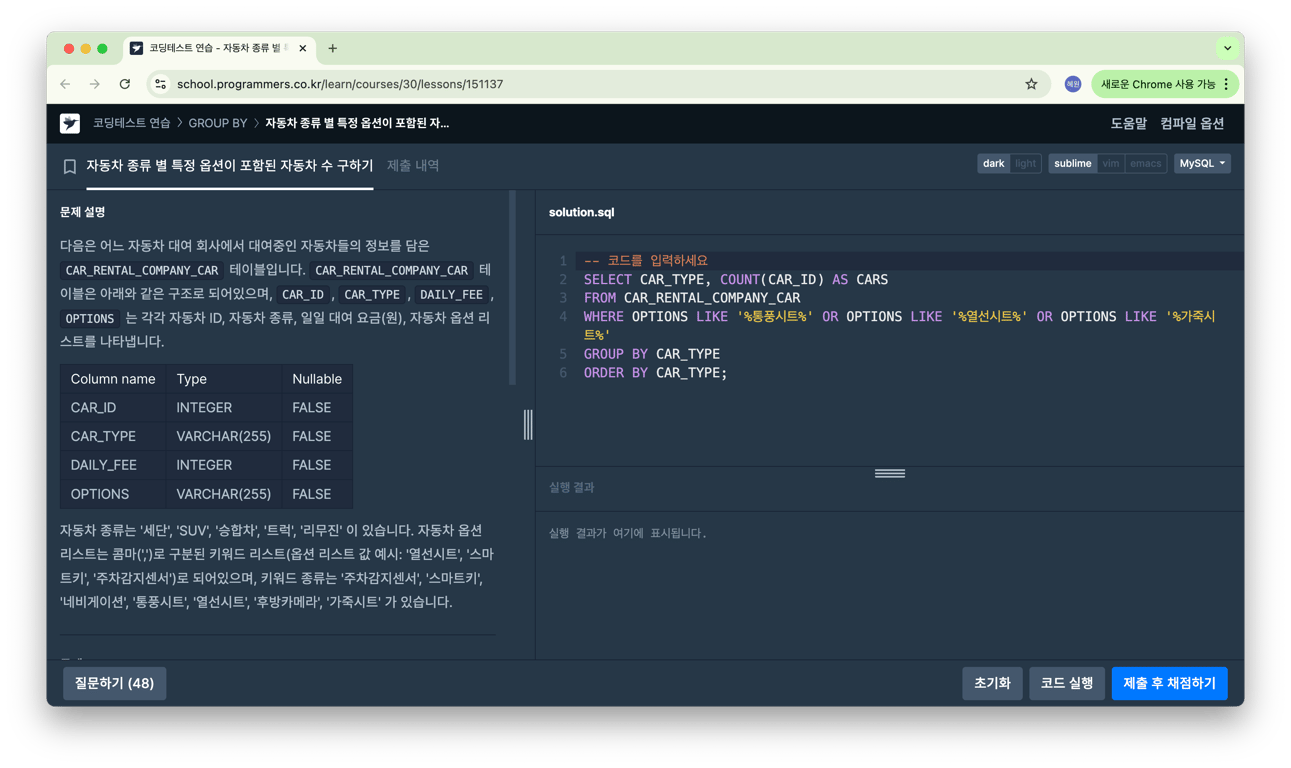Open a new browser tab with the plus icon

331,47
